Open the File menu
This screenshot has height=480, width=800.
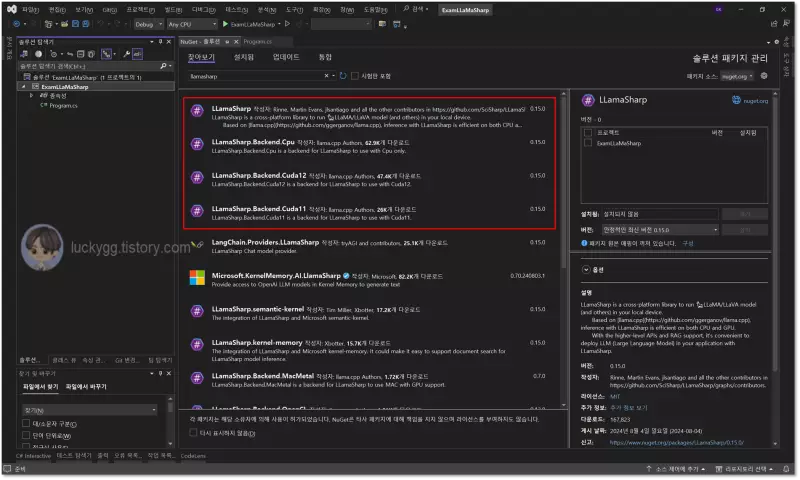tap(31, 10)
